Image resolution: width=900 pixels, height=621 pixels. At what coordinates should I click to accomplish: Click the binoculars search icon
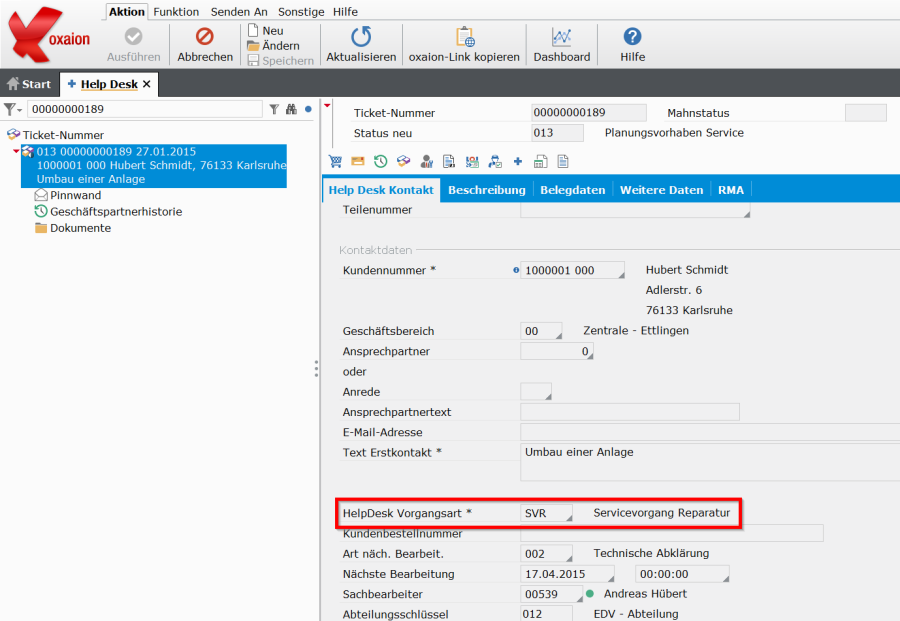[292, 109]
